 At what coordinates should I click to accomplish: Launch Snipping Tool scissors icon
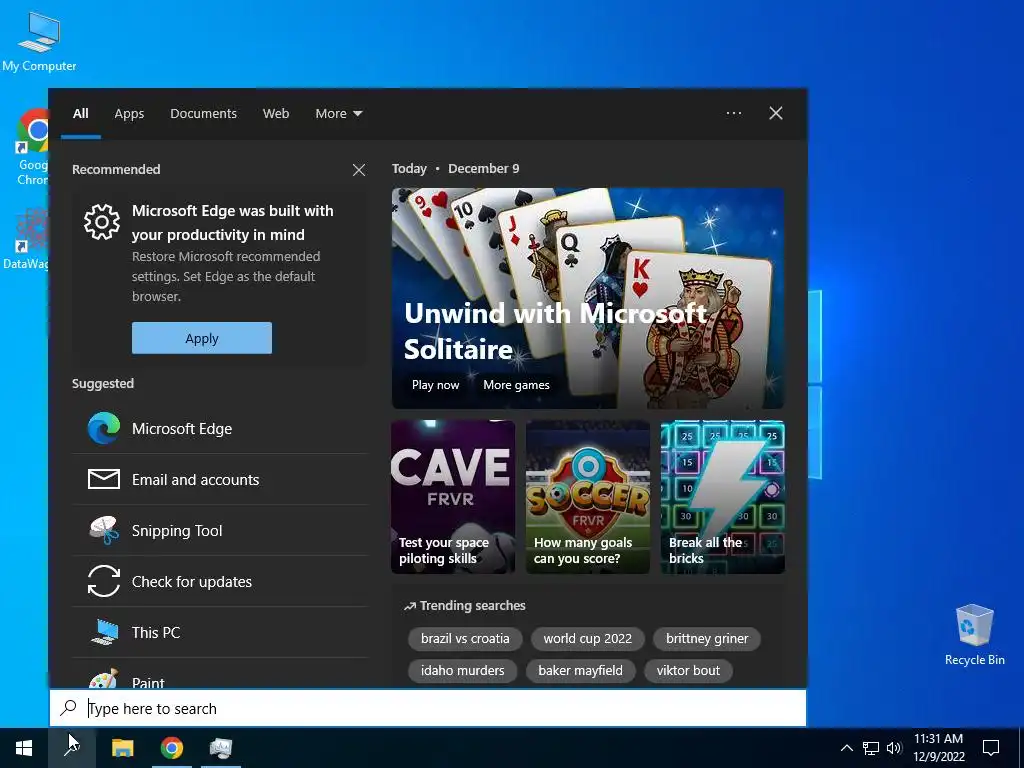tap(104, 530)
